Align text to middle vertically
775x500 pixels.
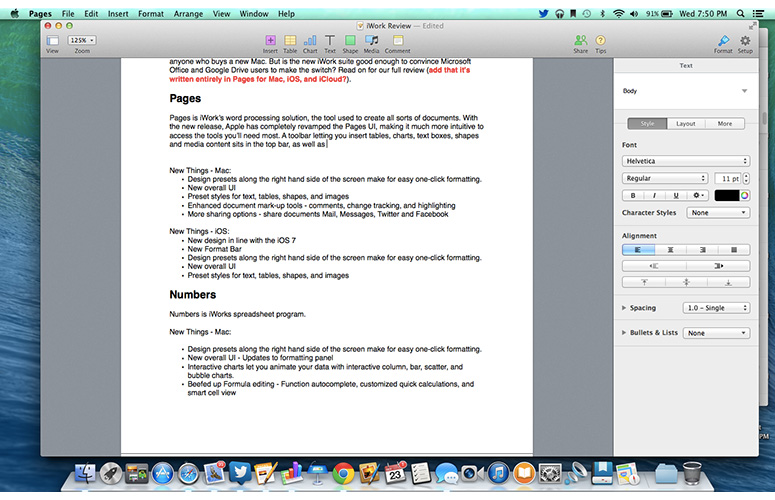pyautogui.click(x=687, y=282)
